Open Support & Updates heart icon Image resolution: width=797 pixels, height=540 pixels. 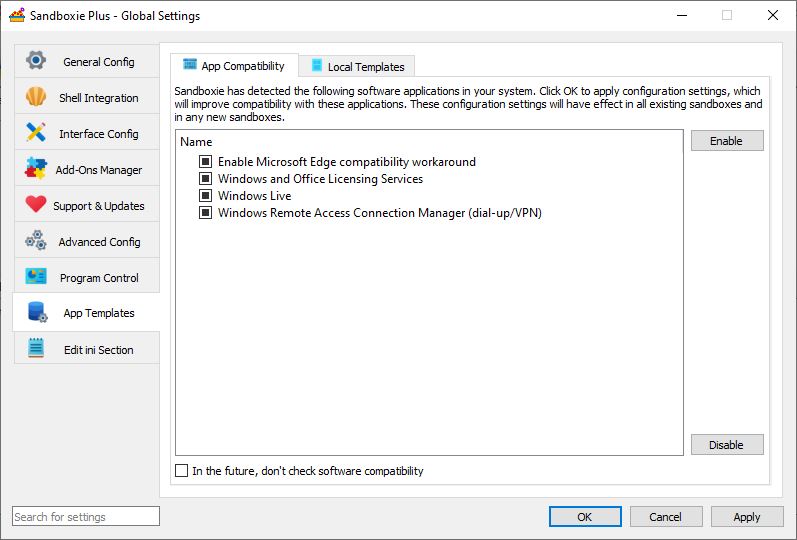(x=36, y=204)
